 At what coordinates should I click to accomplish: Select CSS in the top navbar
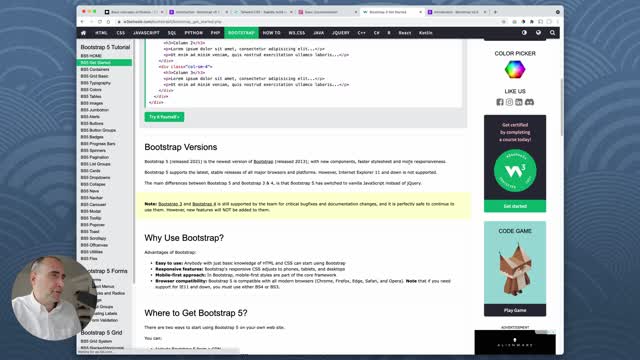(x=120, y=33)
